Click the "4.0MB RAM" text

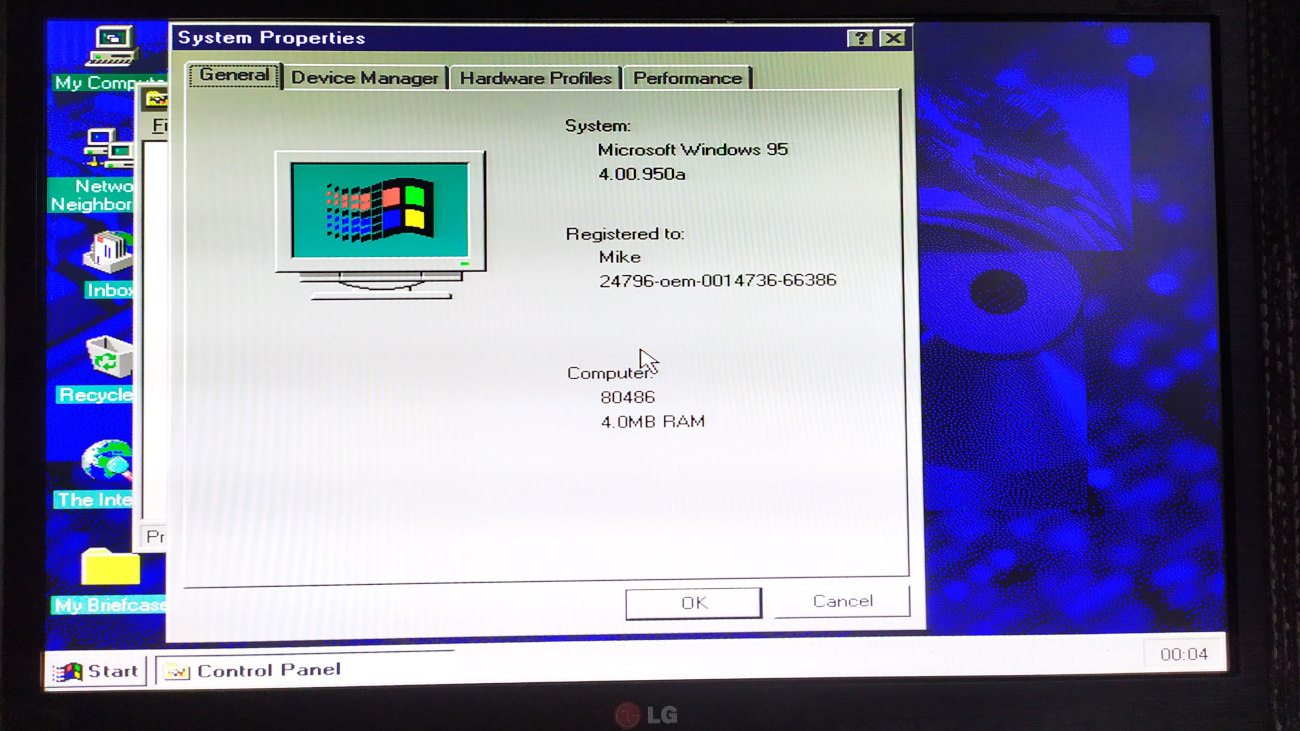tap(652, 422)
